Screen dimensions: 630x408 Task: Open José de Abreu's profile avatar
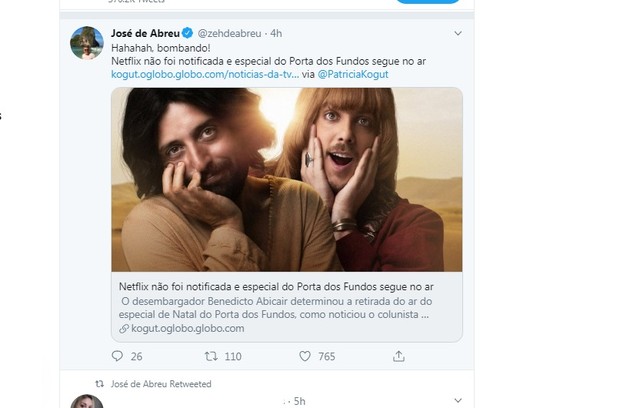coord(87,43)
